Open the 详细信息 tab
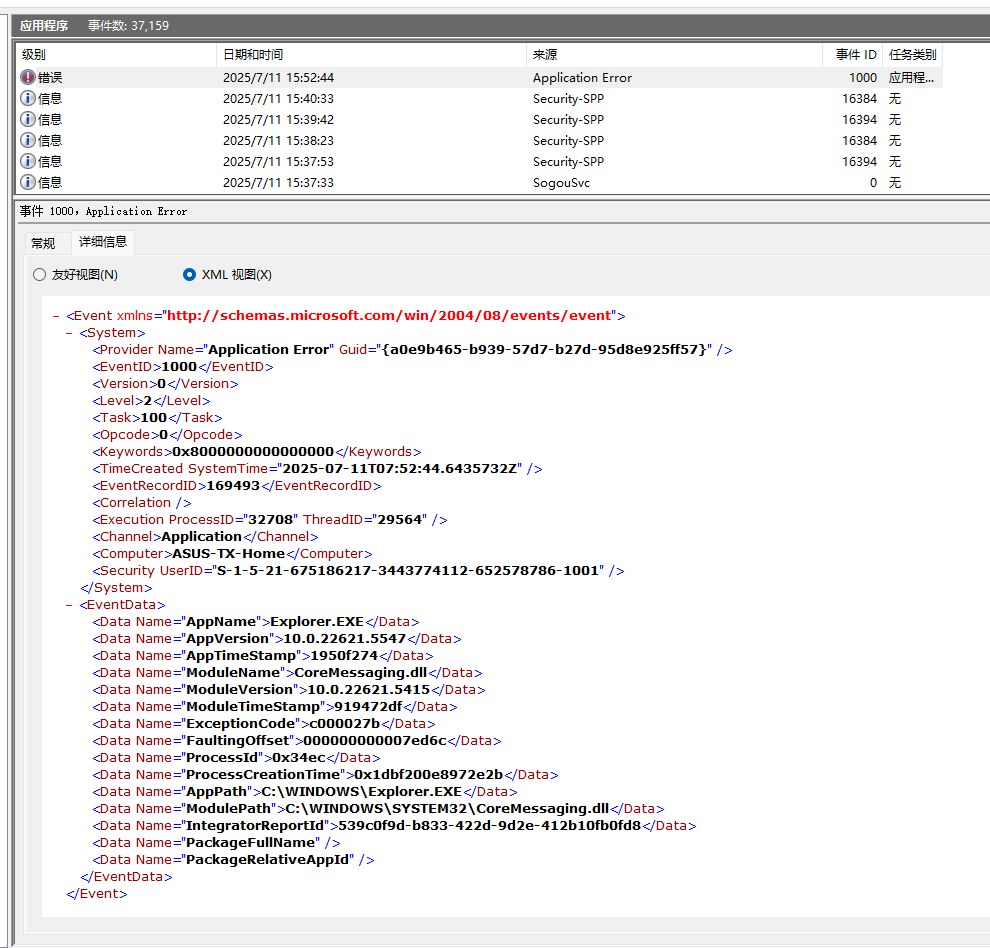The image size is (990, 948). pyautogui.click(x=103, y=242)
